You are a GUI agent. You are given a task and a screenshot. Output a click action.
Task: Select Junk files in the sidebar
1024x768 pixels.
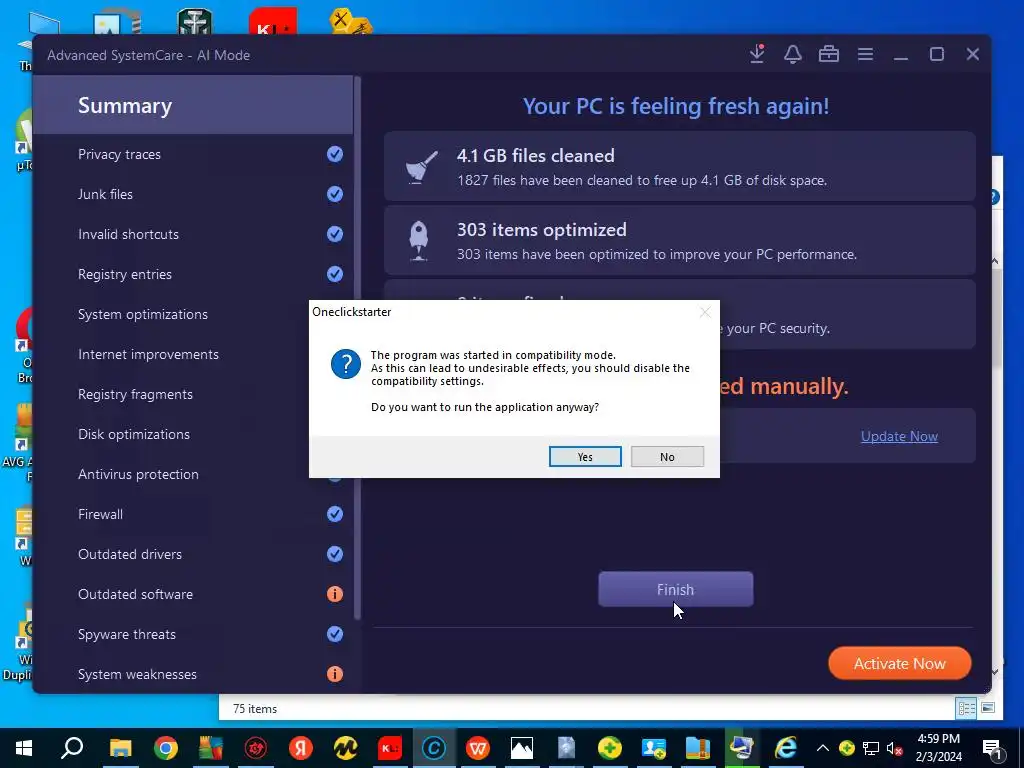105,194
